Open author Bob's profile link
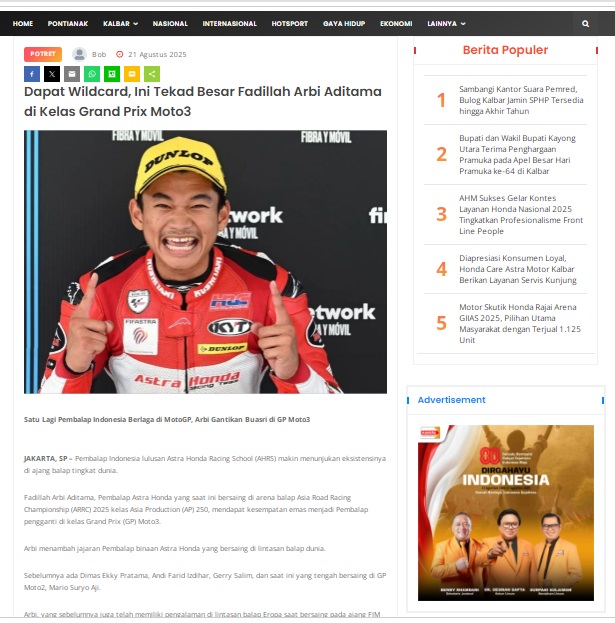The image size is (615, 623). pos(99,54)
